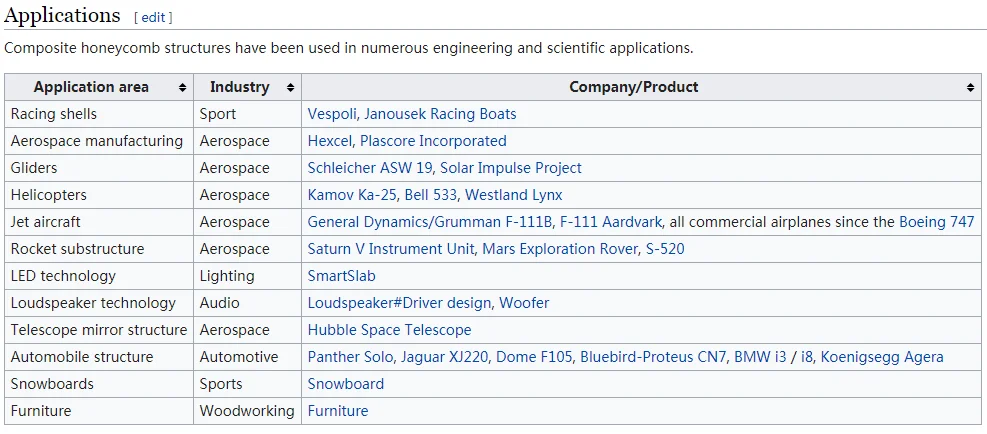This screenshot has width=987, height=434.
Task: Open Janousek Racing Boats article
Action: 440,114
